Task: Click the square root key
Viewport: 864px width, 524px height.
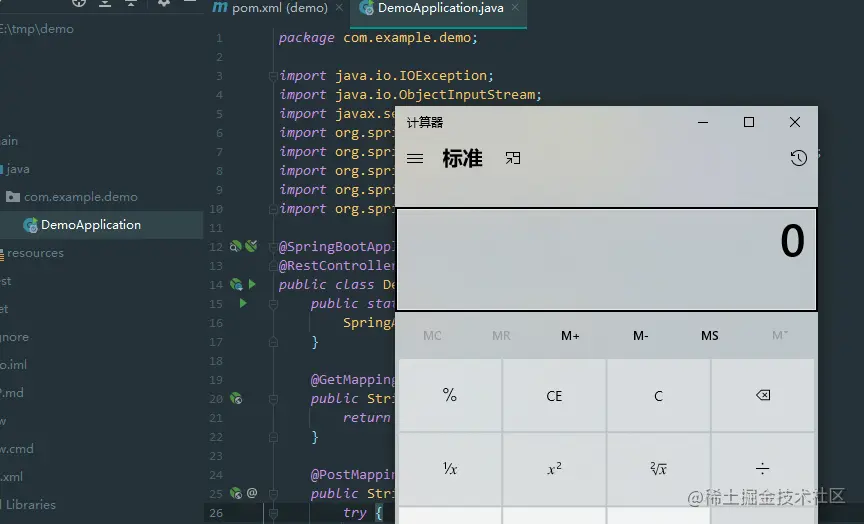Action: click(658, 468)
